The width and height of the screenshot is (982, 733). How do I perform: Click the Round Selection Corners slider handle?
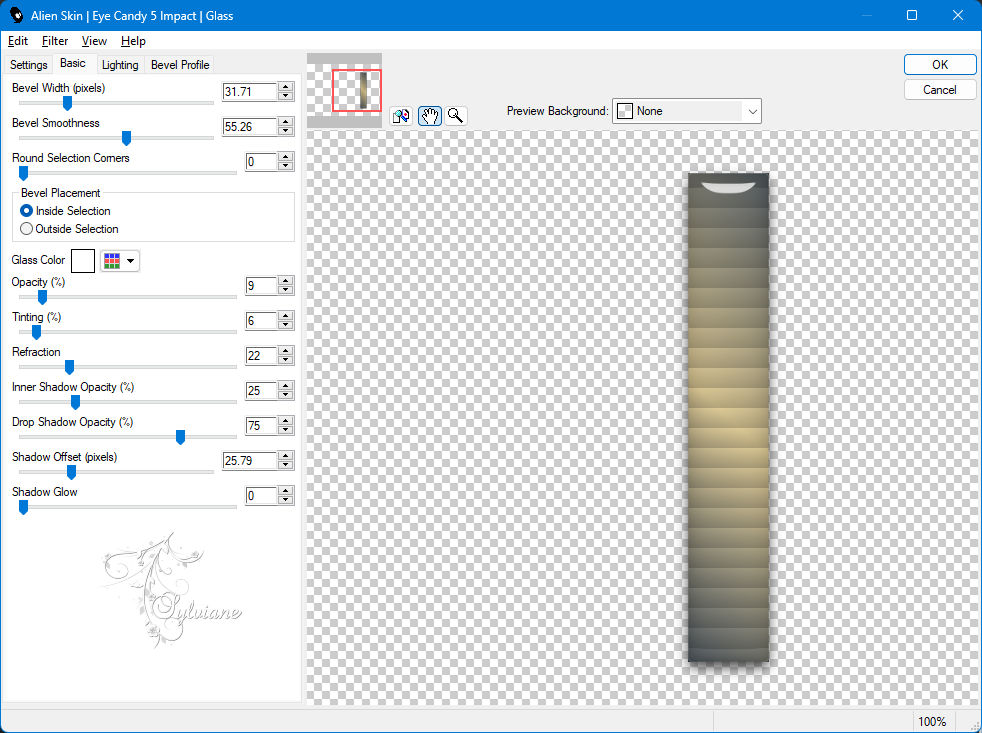pos(23,173)
